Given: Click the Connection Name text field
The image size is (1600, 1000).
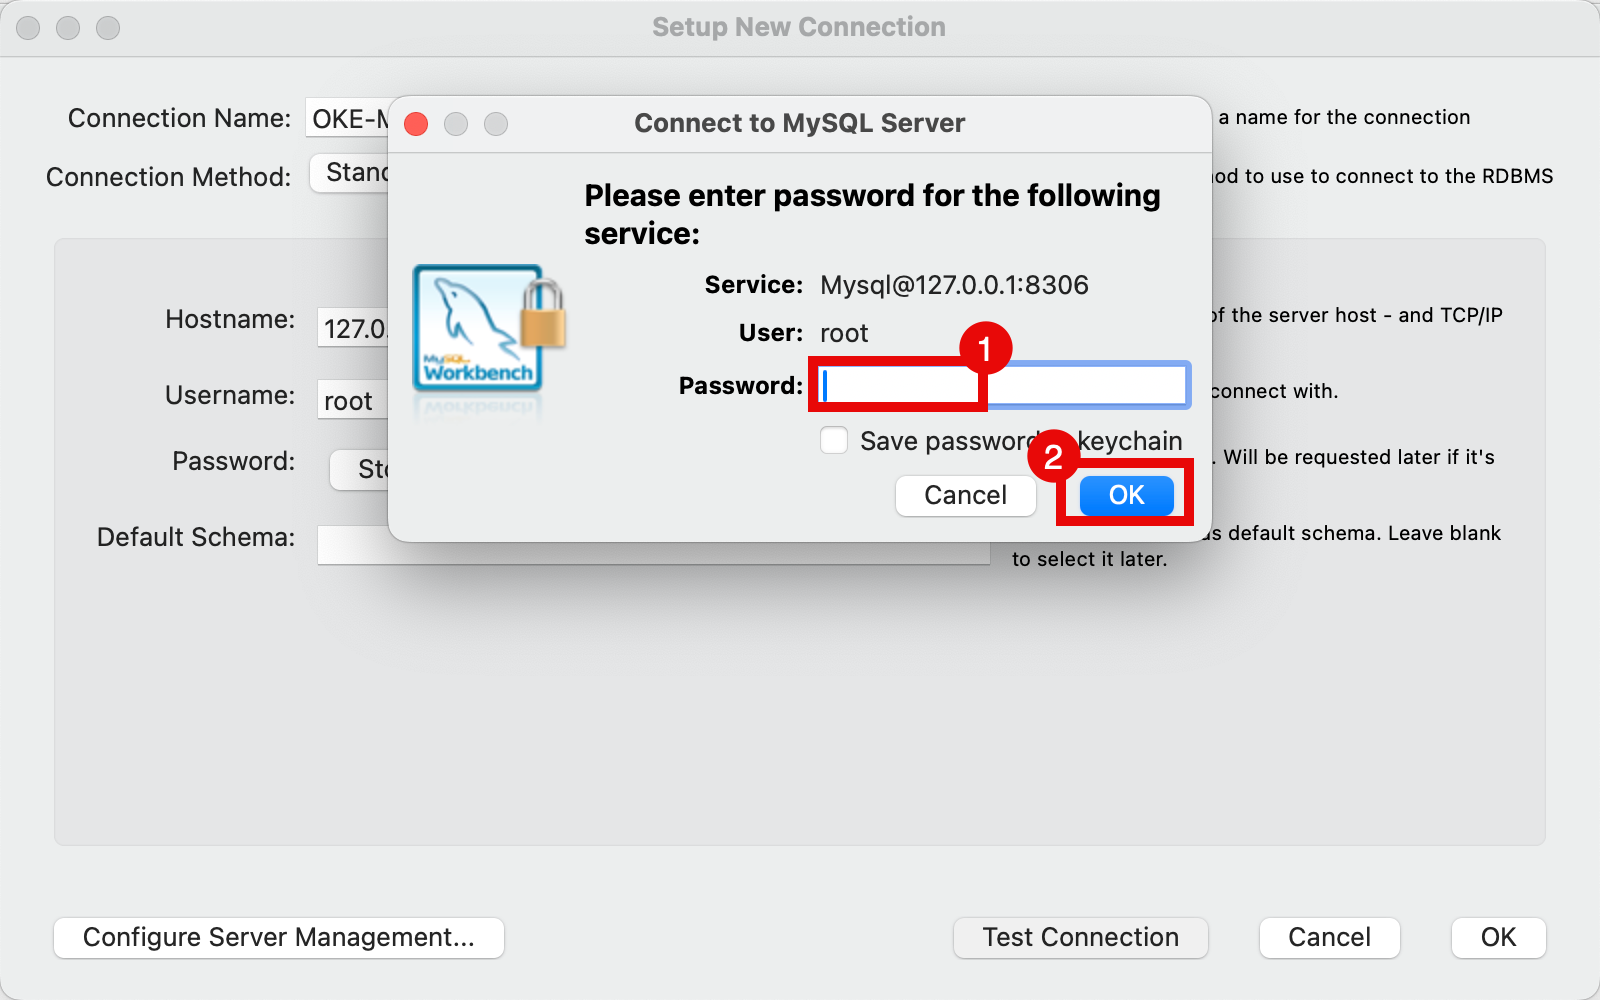Looking at the screenshot, I should tap(347, 119).
